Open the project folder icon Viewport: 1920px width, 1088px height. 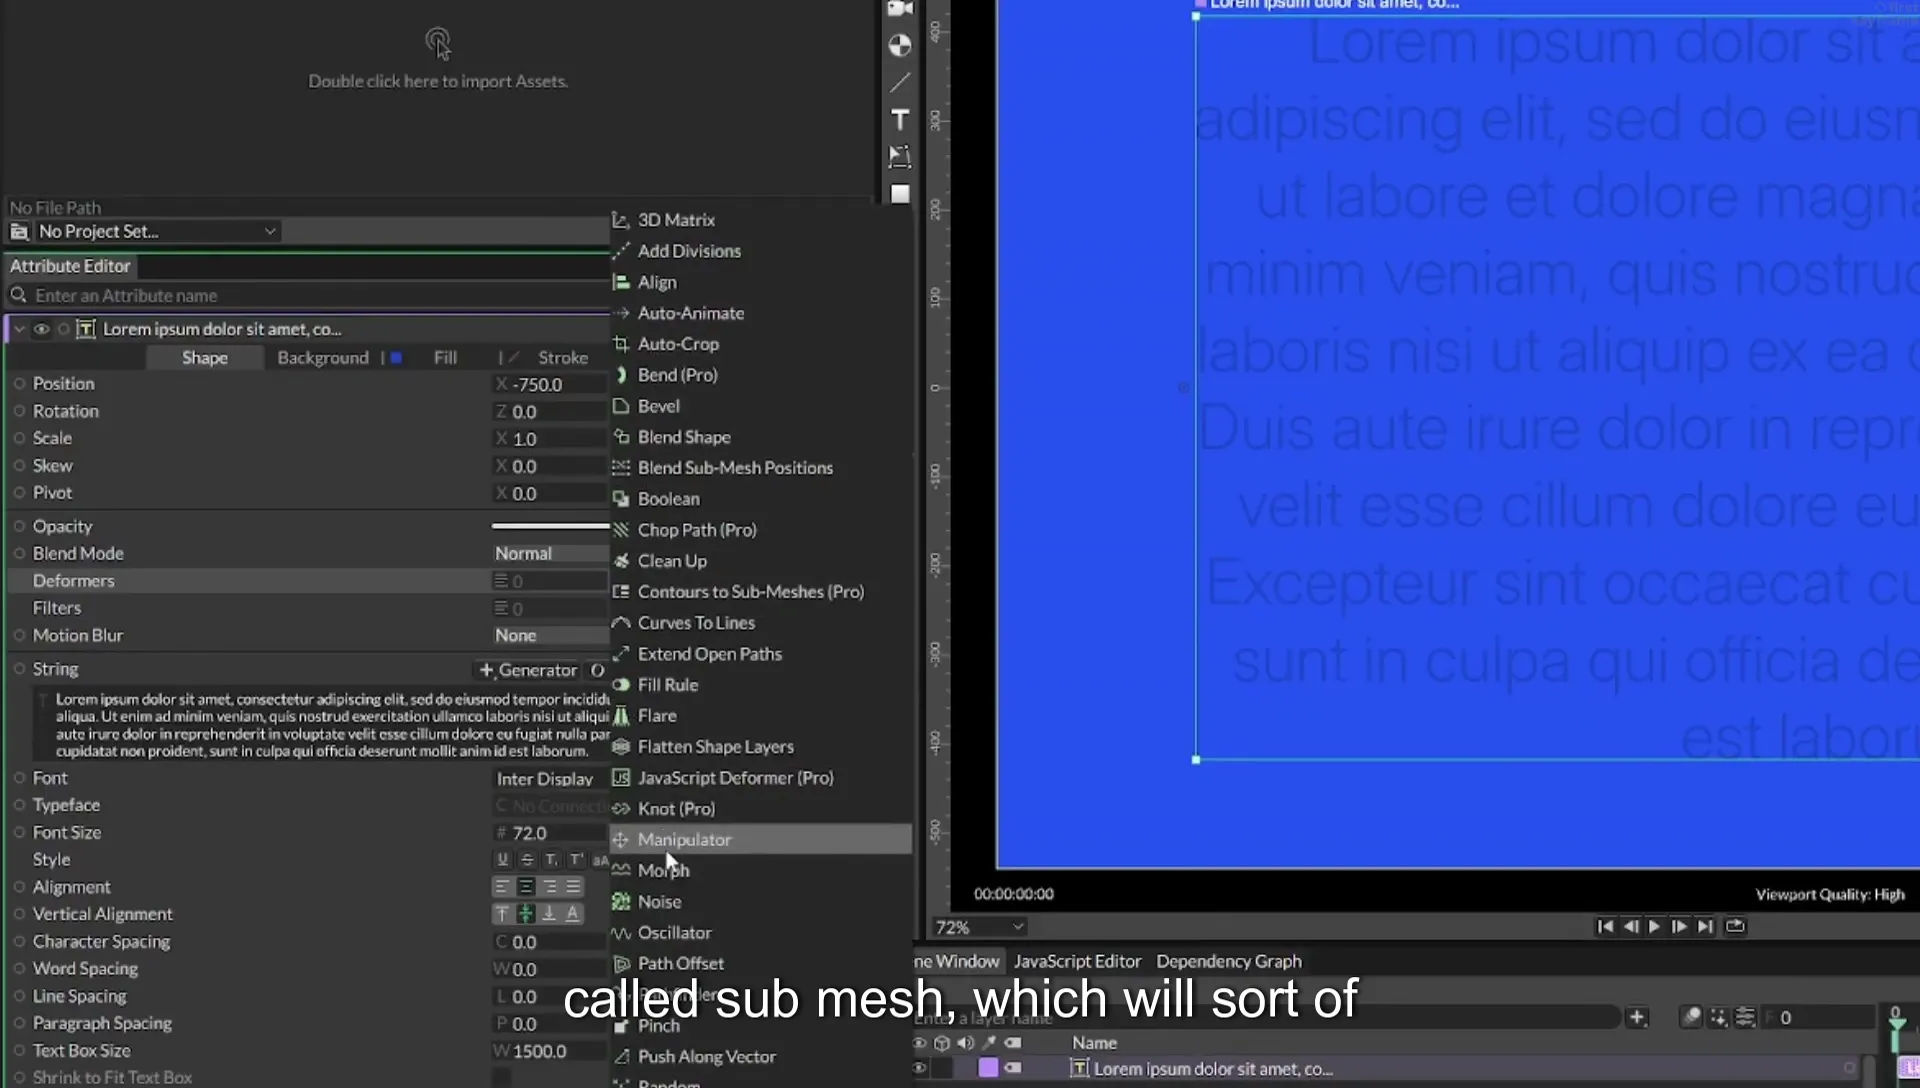[x=19, y=232]
